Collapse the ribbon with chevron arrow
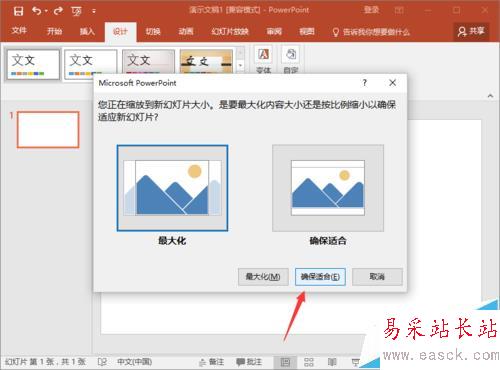Screen dimensions: 500x370 [490, 96]
